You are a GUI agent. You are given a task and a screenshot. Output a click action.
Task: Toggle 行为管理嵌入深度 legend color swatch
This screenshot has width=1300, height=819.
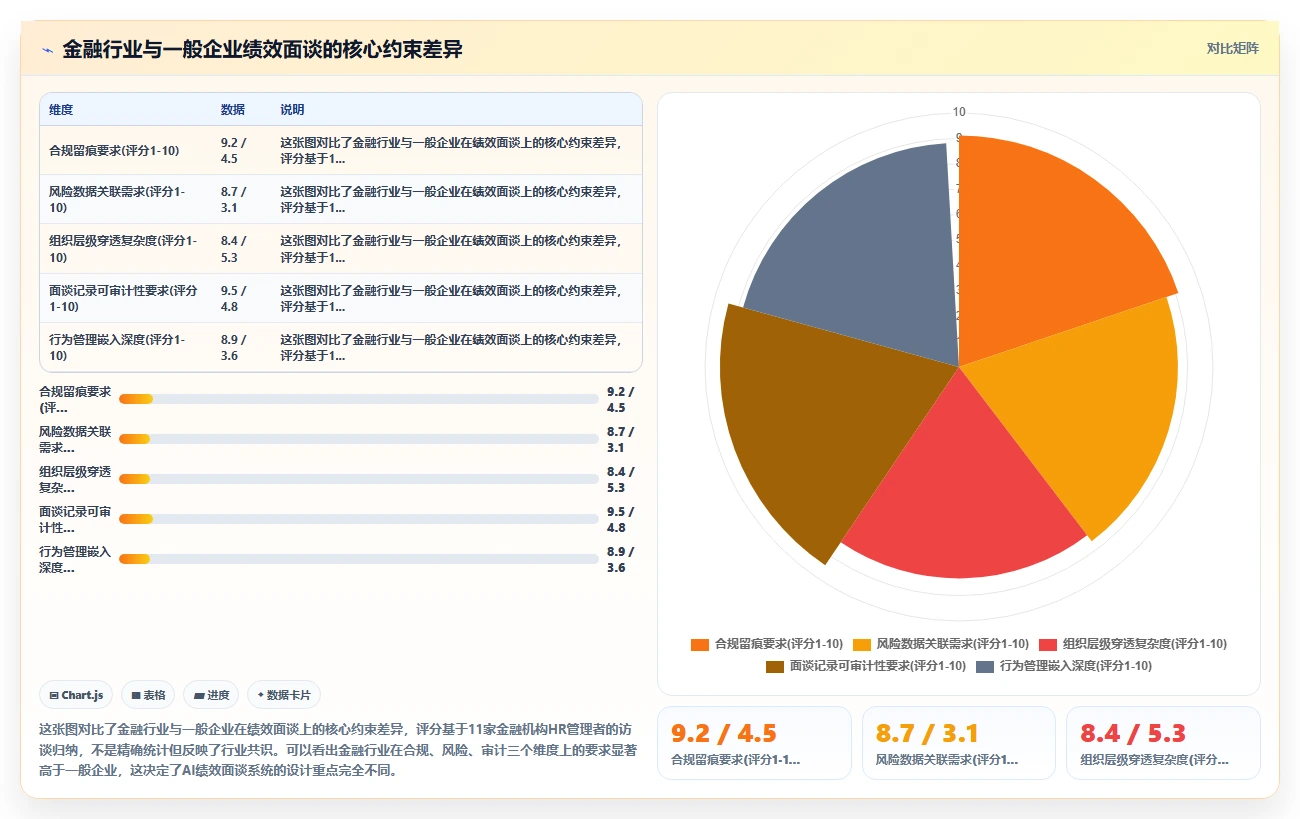click(x=985, y=666)
